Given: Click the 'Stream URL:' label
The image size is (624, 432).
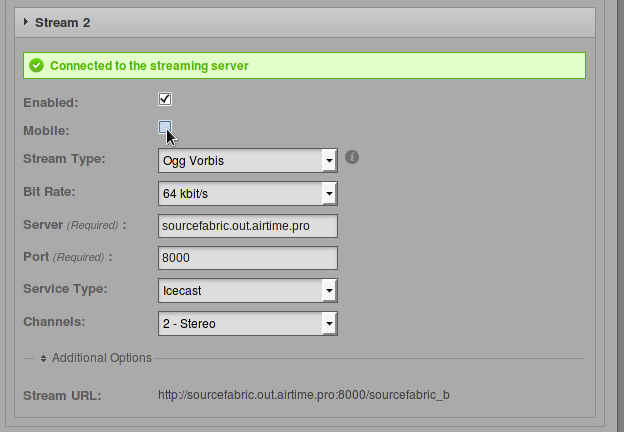Looking at the screenshot, I should click(62, 396).
